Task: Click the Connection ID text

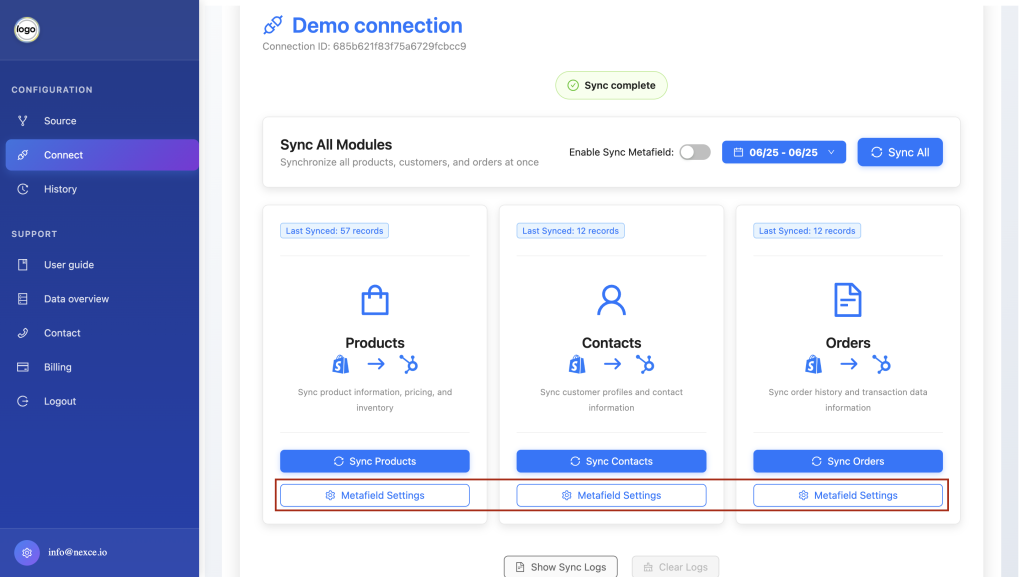Action: coord(364,46)
